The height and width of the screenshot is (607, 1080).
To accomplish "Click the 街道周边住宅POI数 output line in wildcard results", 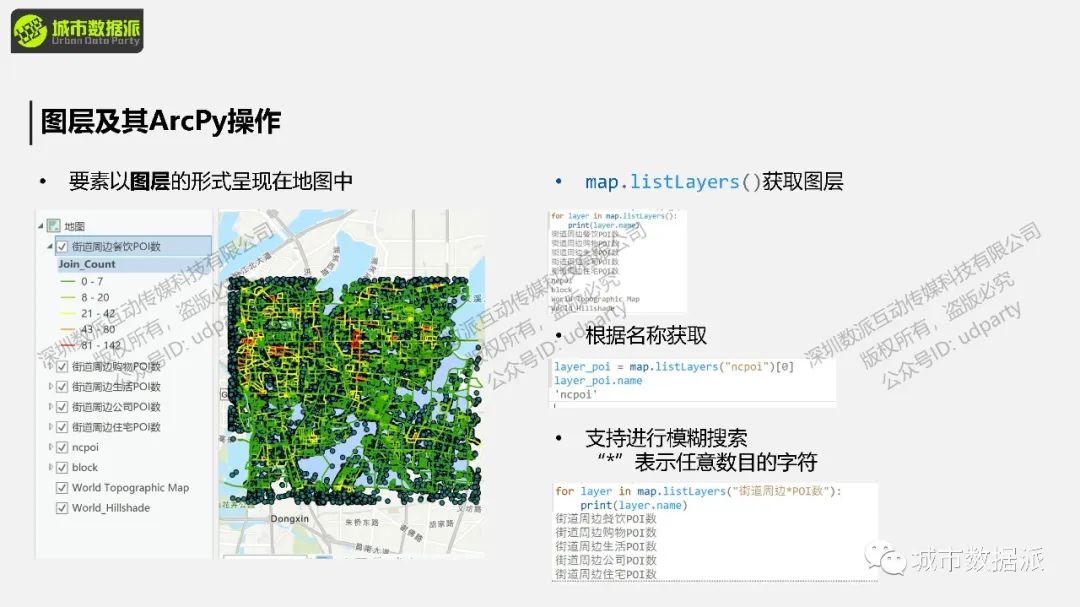I will click(x=606, y=574).
